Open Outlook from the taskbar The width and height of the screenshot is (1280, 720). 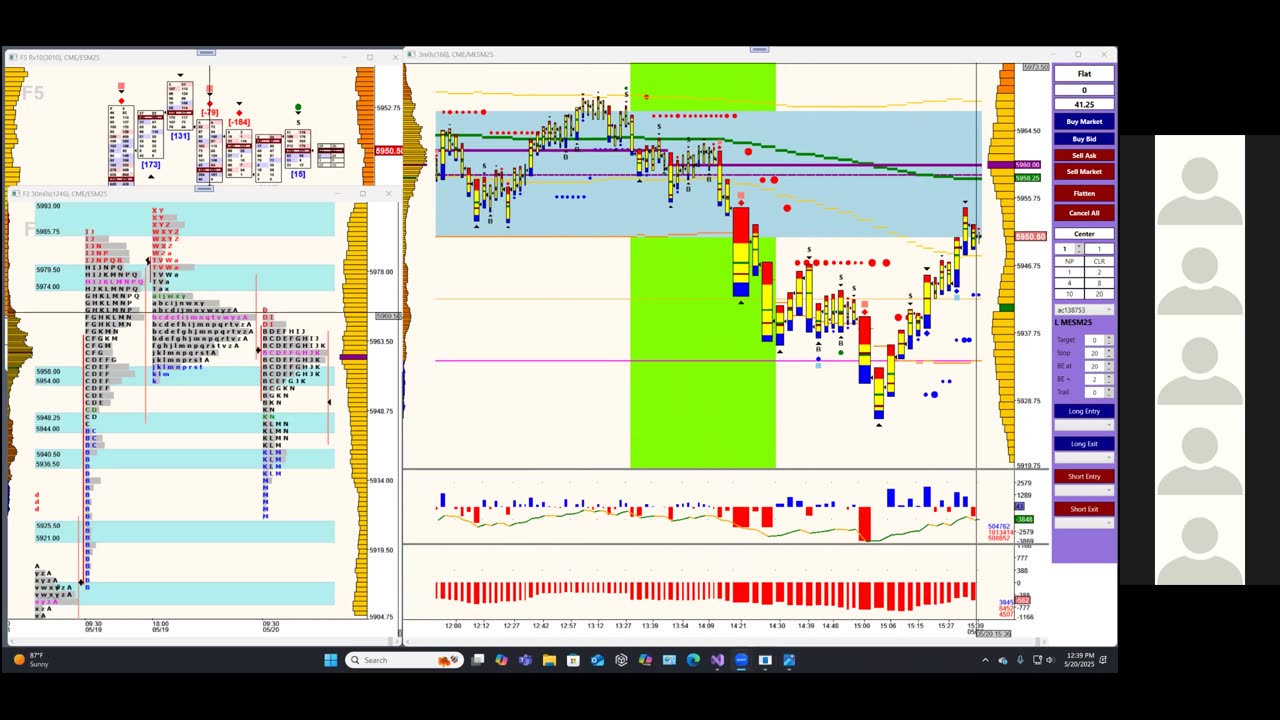[x=597, y=660]
